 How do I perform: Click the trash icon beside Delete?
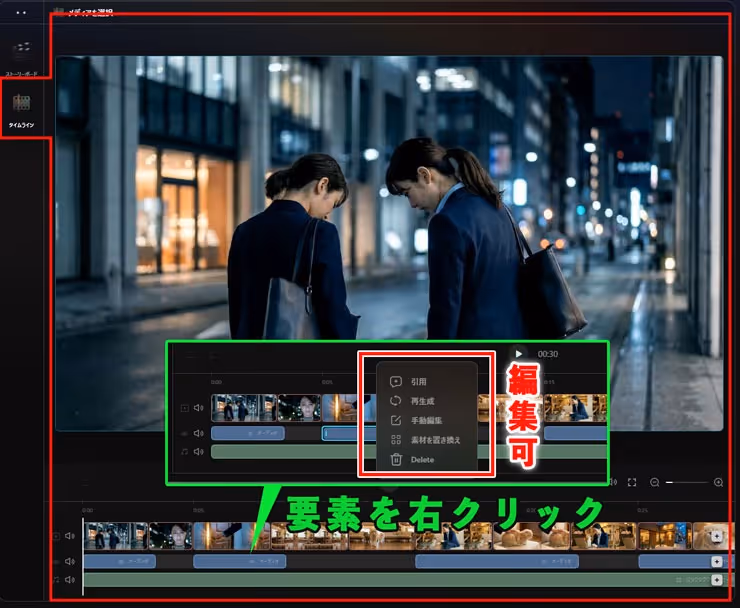[396, 459]
